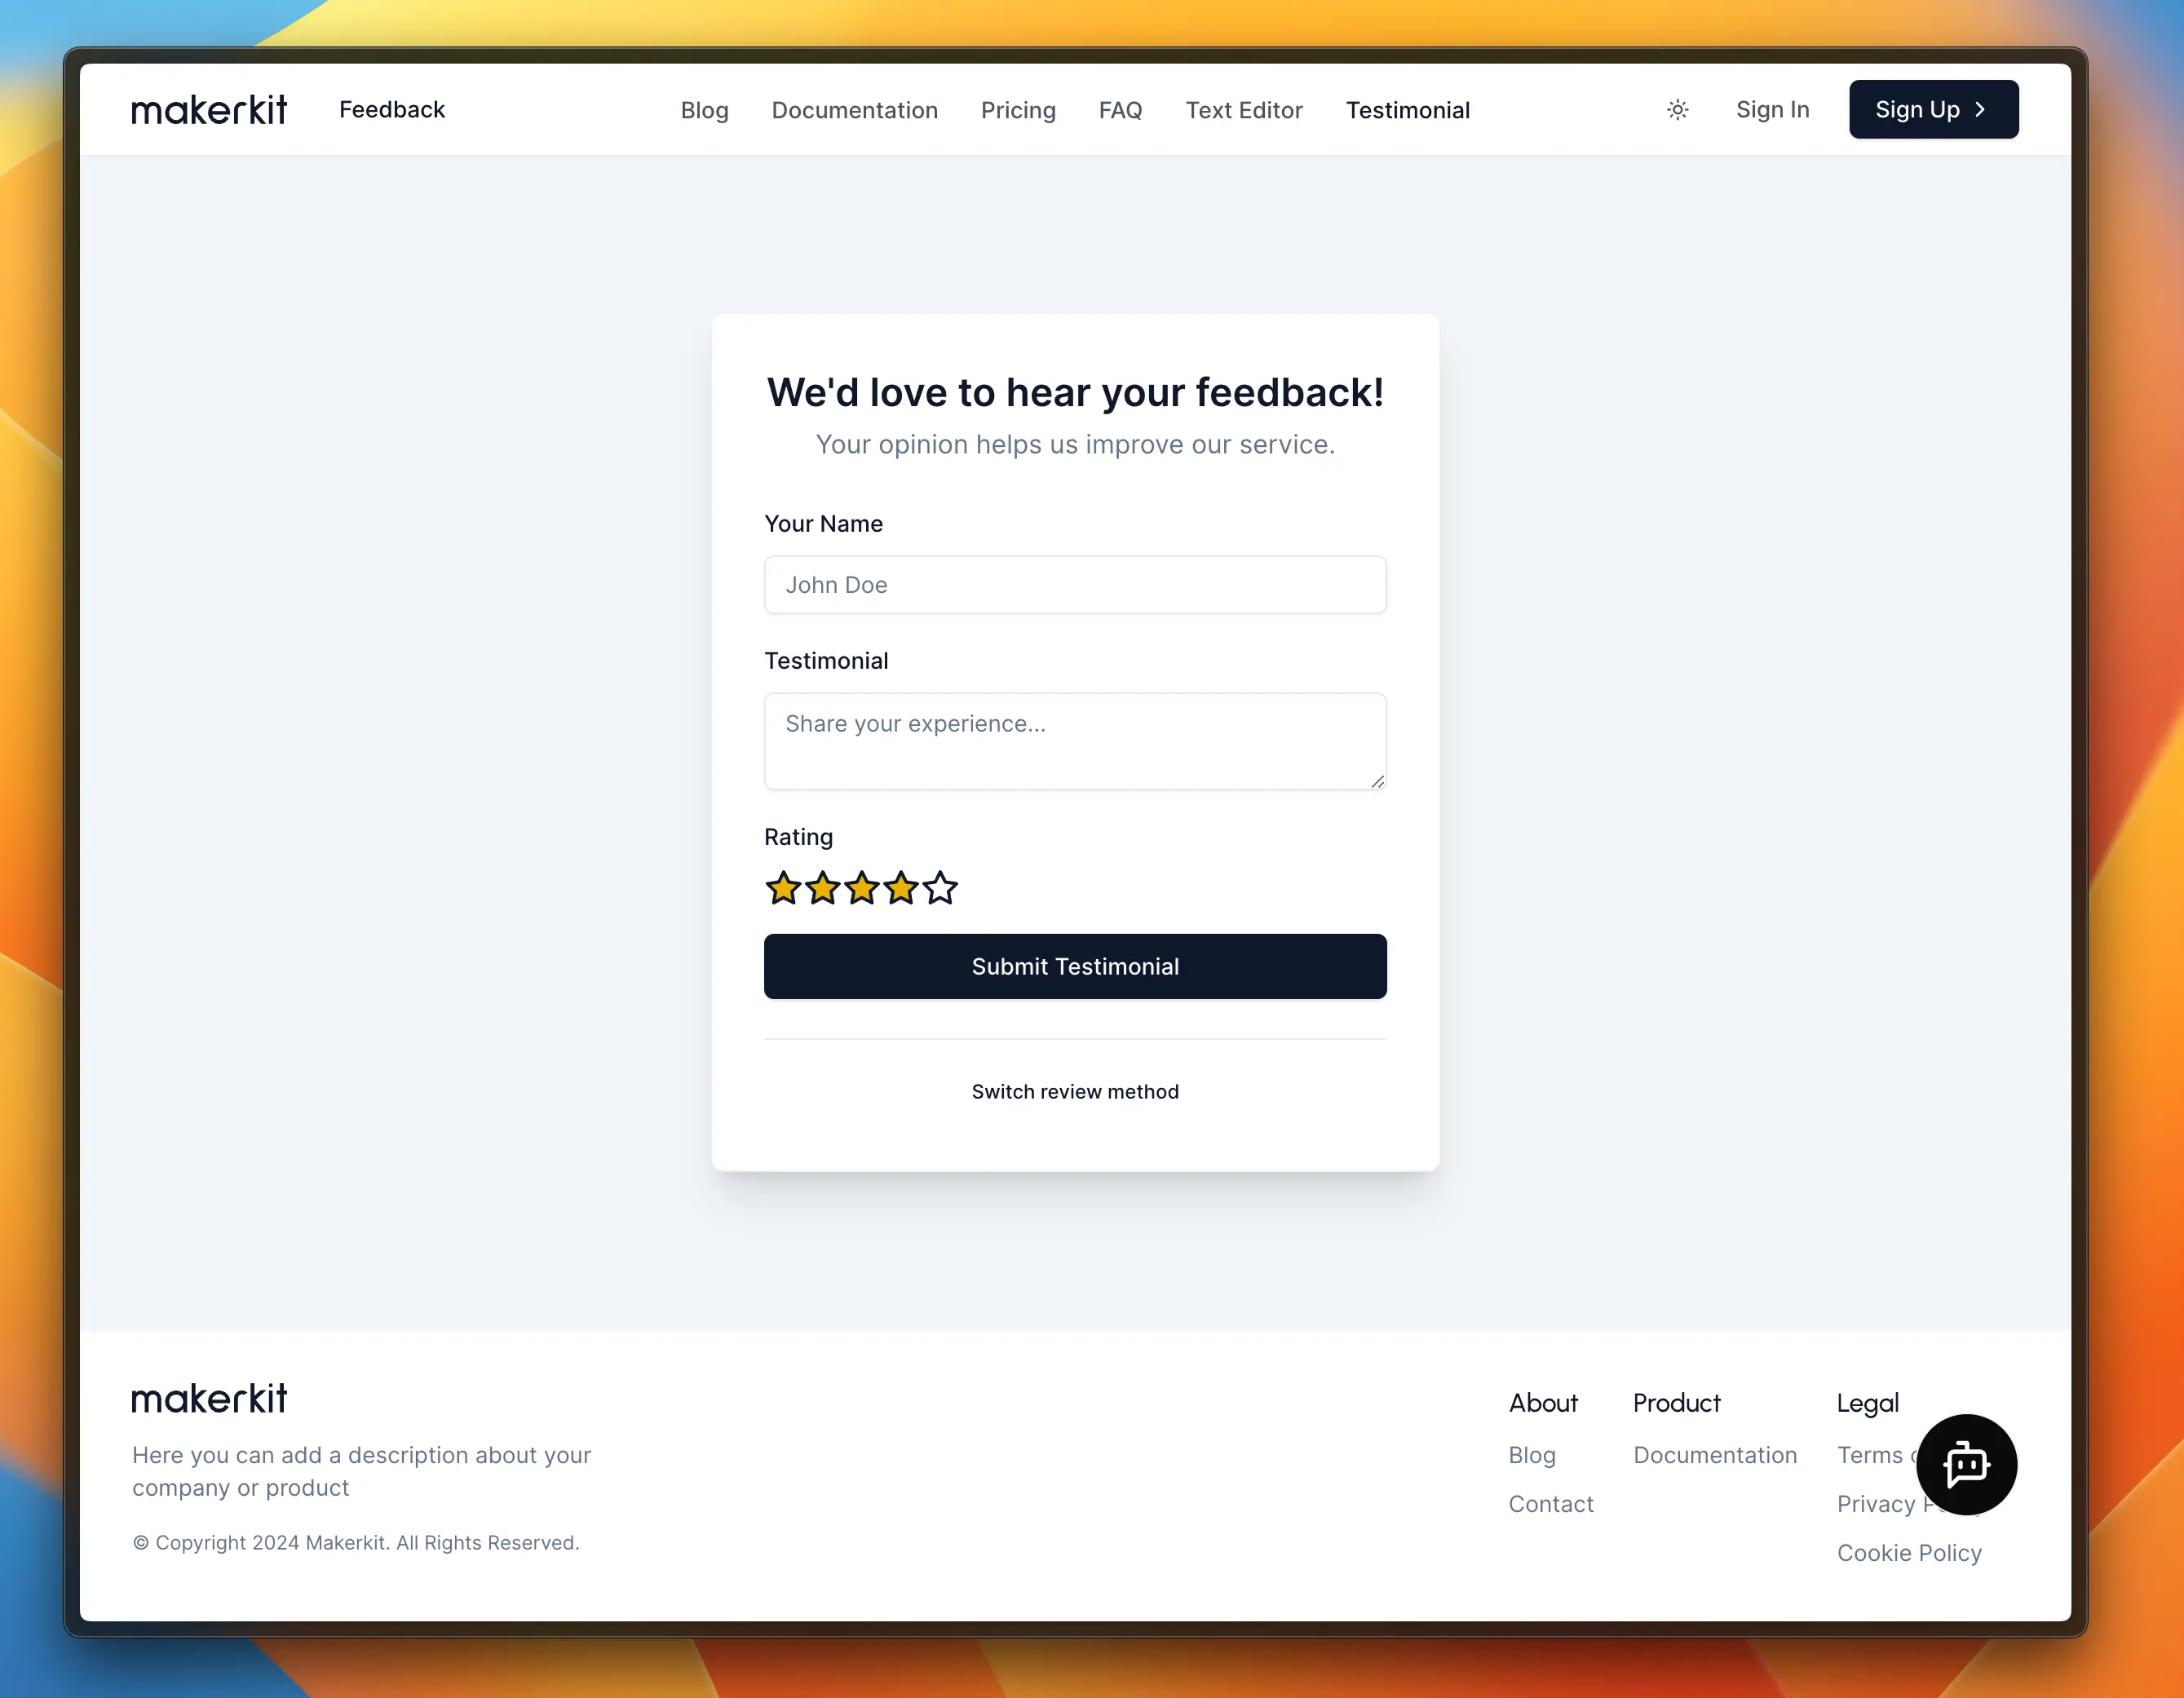Click the Sign In button

click(1773, 108)
